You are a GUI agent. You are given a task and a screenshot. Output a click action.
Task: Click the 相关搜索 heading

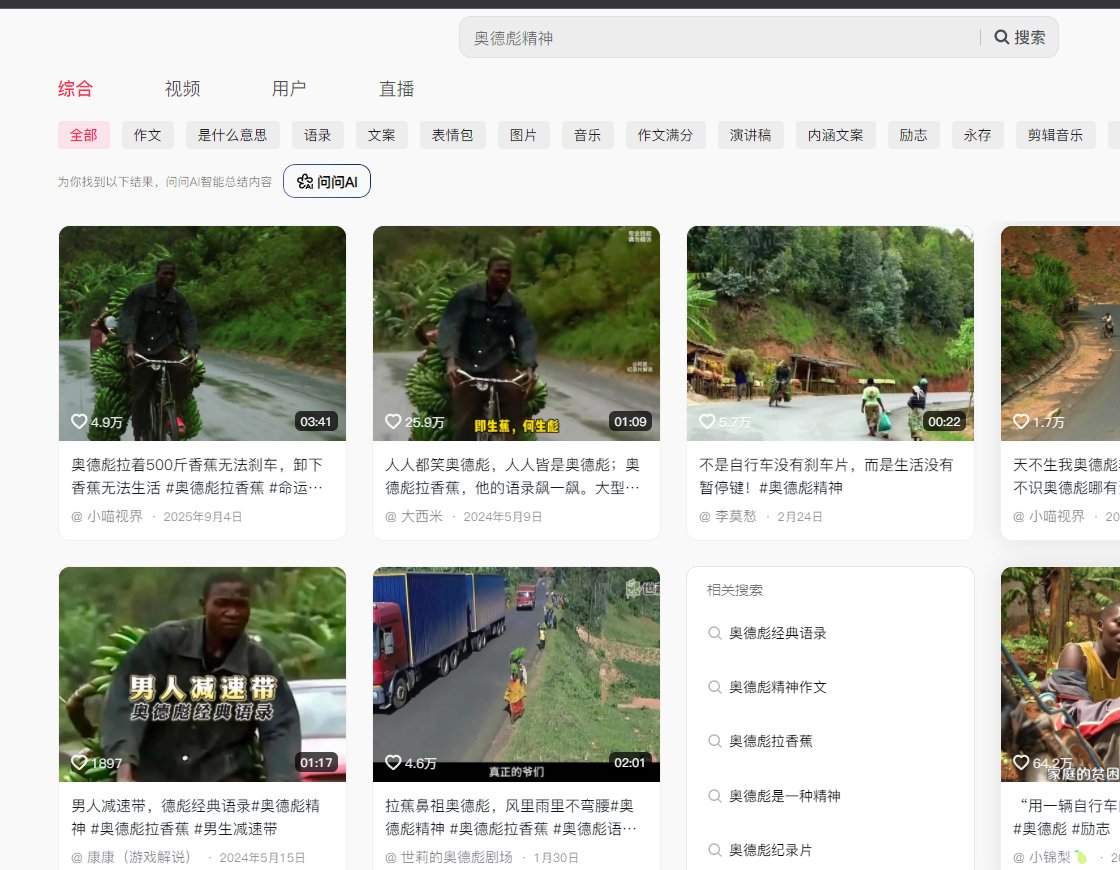tap(735, 590)
